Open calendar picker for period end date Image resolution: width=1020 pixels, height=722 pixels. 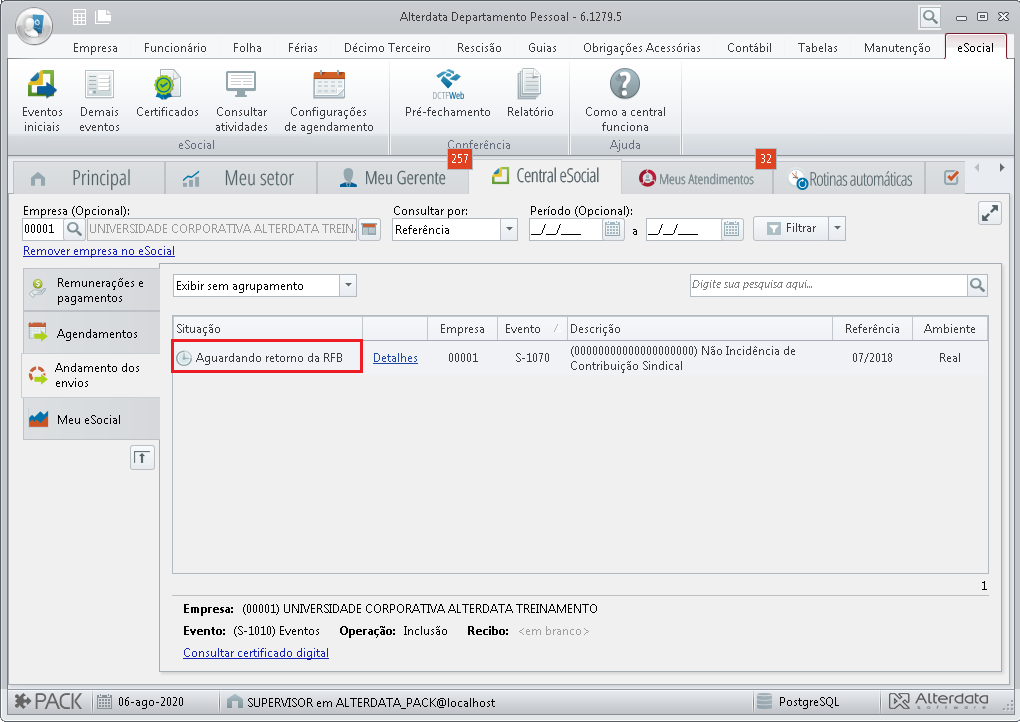(732, 229)
